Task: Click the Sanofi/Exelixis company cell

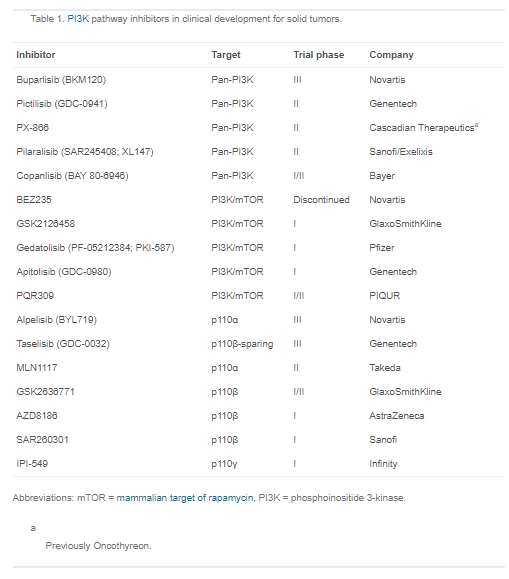Action: click(401, 152)
